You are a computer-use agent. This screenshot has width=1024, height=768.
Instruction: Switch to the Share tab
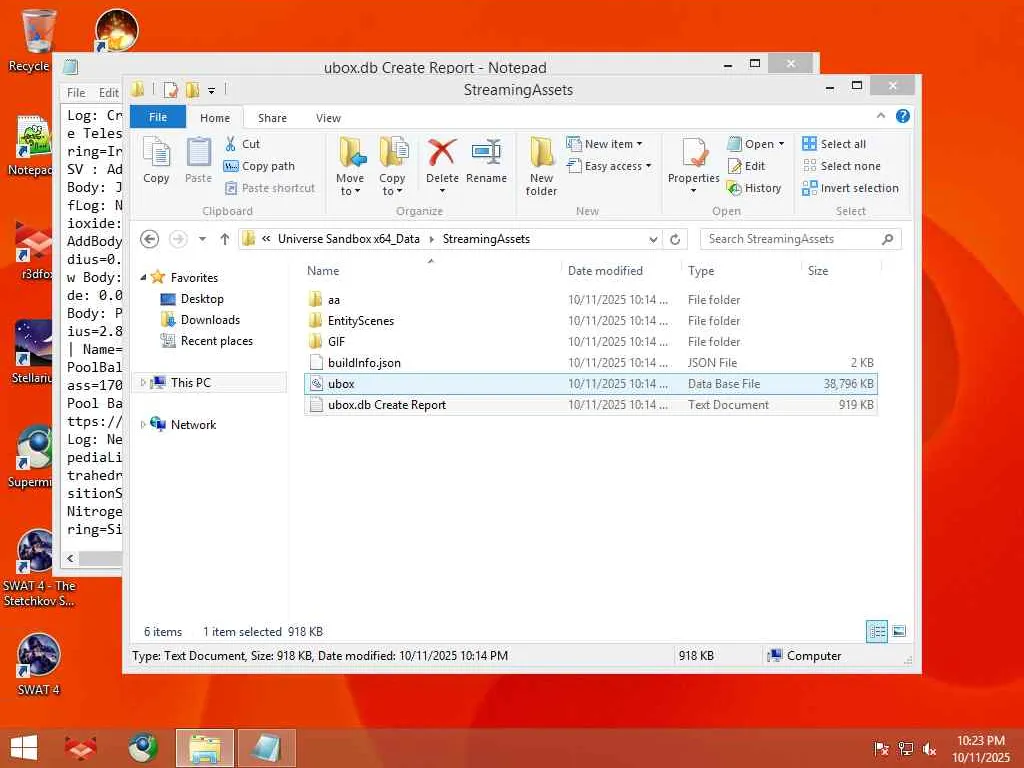point(272,118)
